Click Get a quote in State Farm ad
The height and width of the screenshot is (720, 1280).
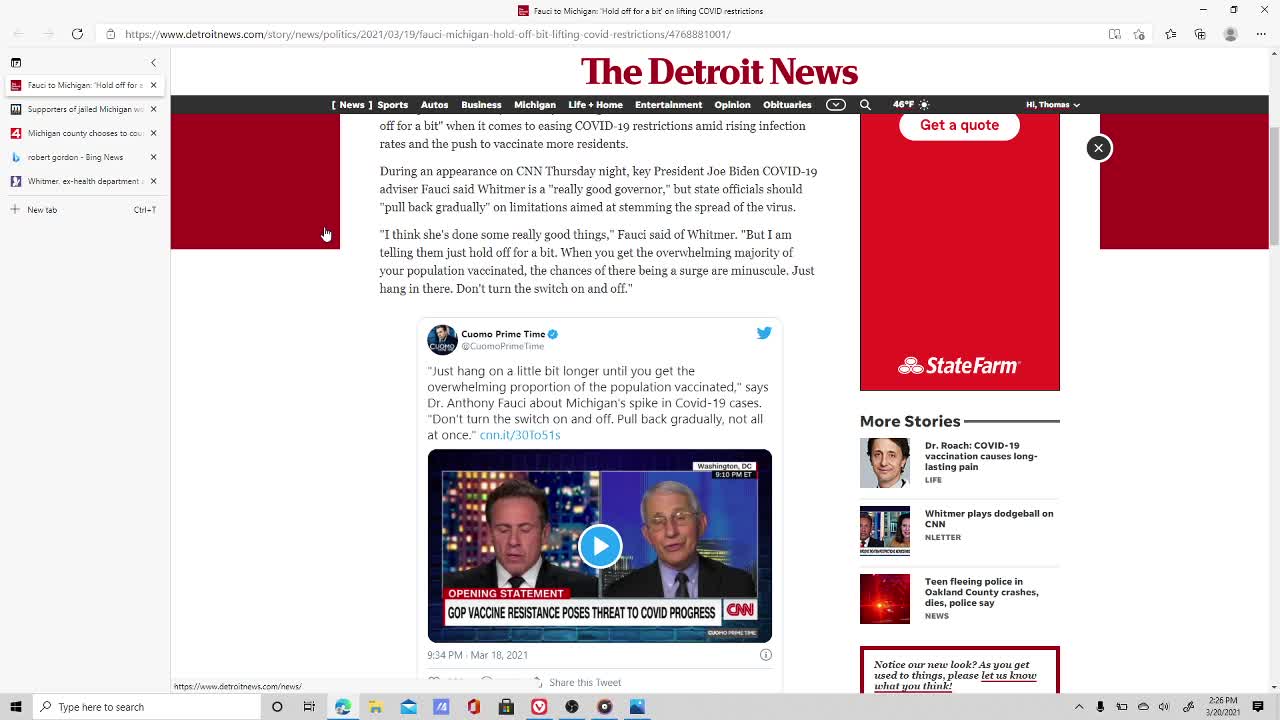[959, 125]
